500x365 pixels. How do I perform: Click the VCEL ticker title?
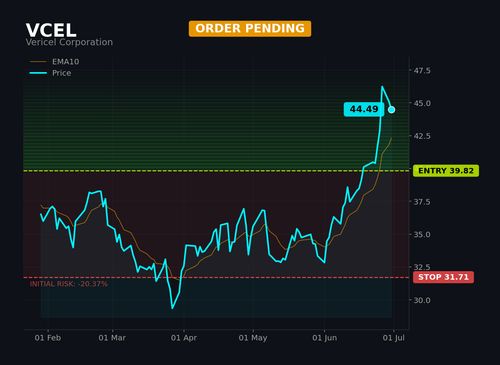[51, 31]
